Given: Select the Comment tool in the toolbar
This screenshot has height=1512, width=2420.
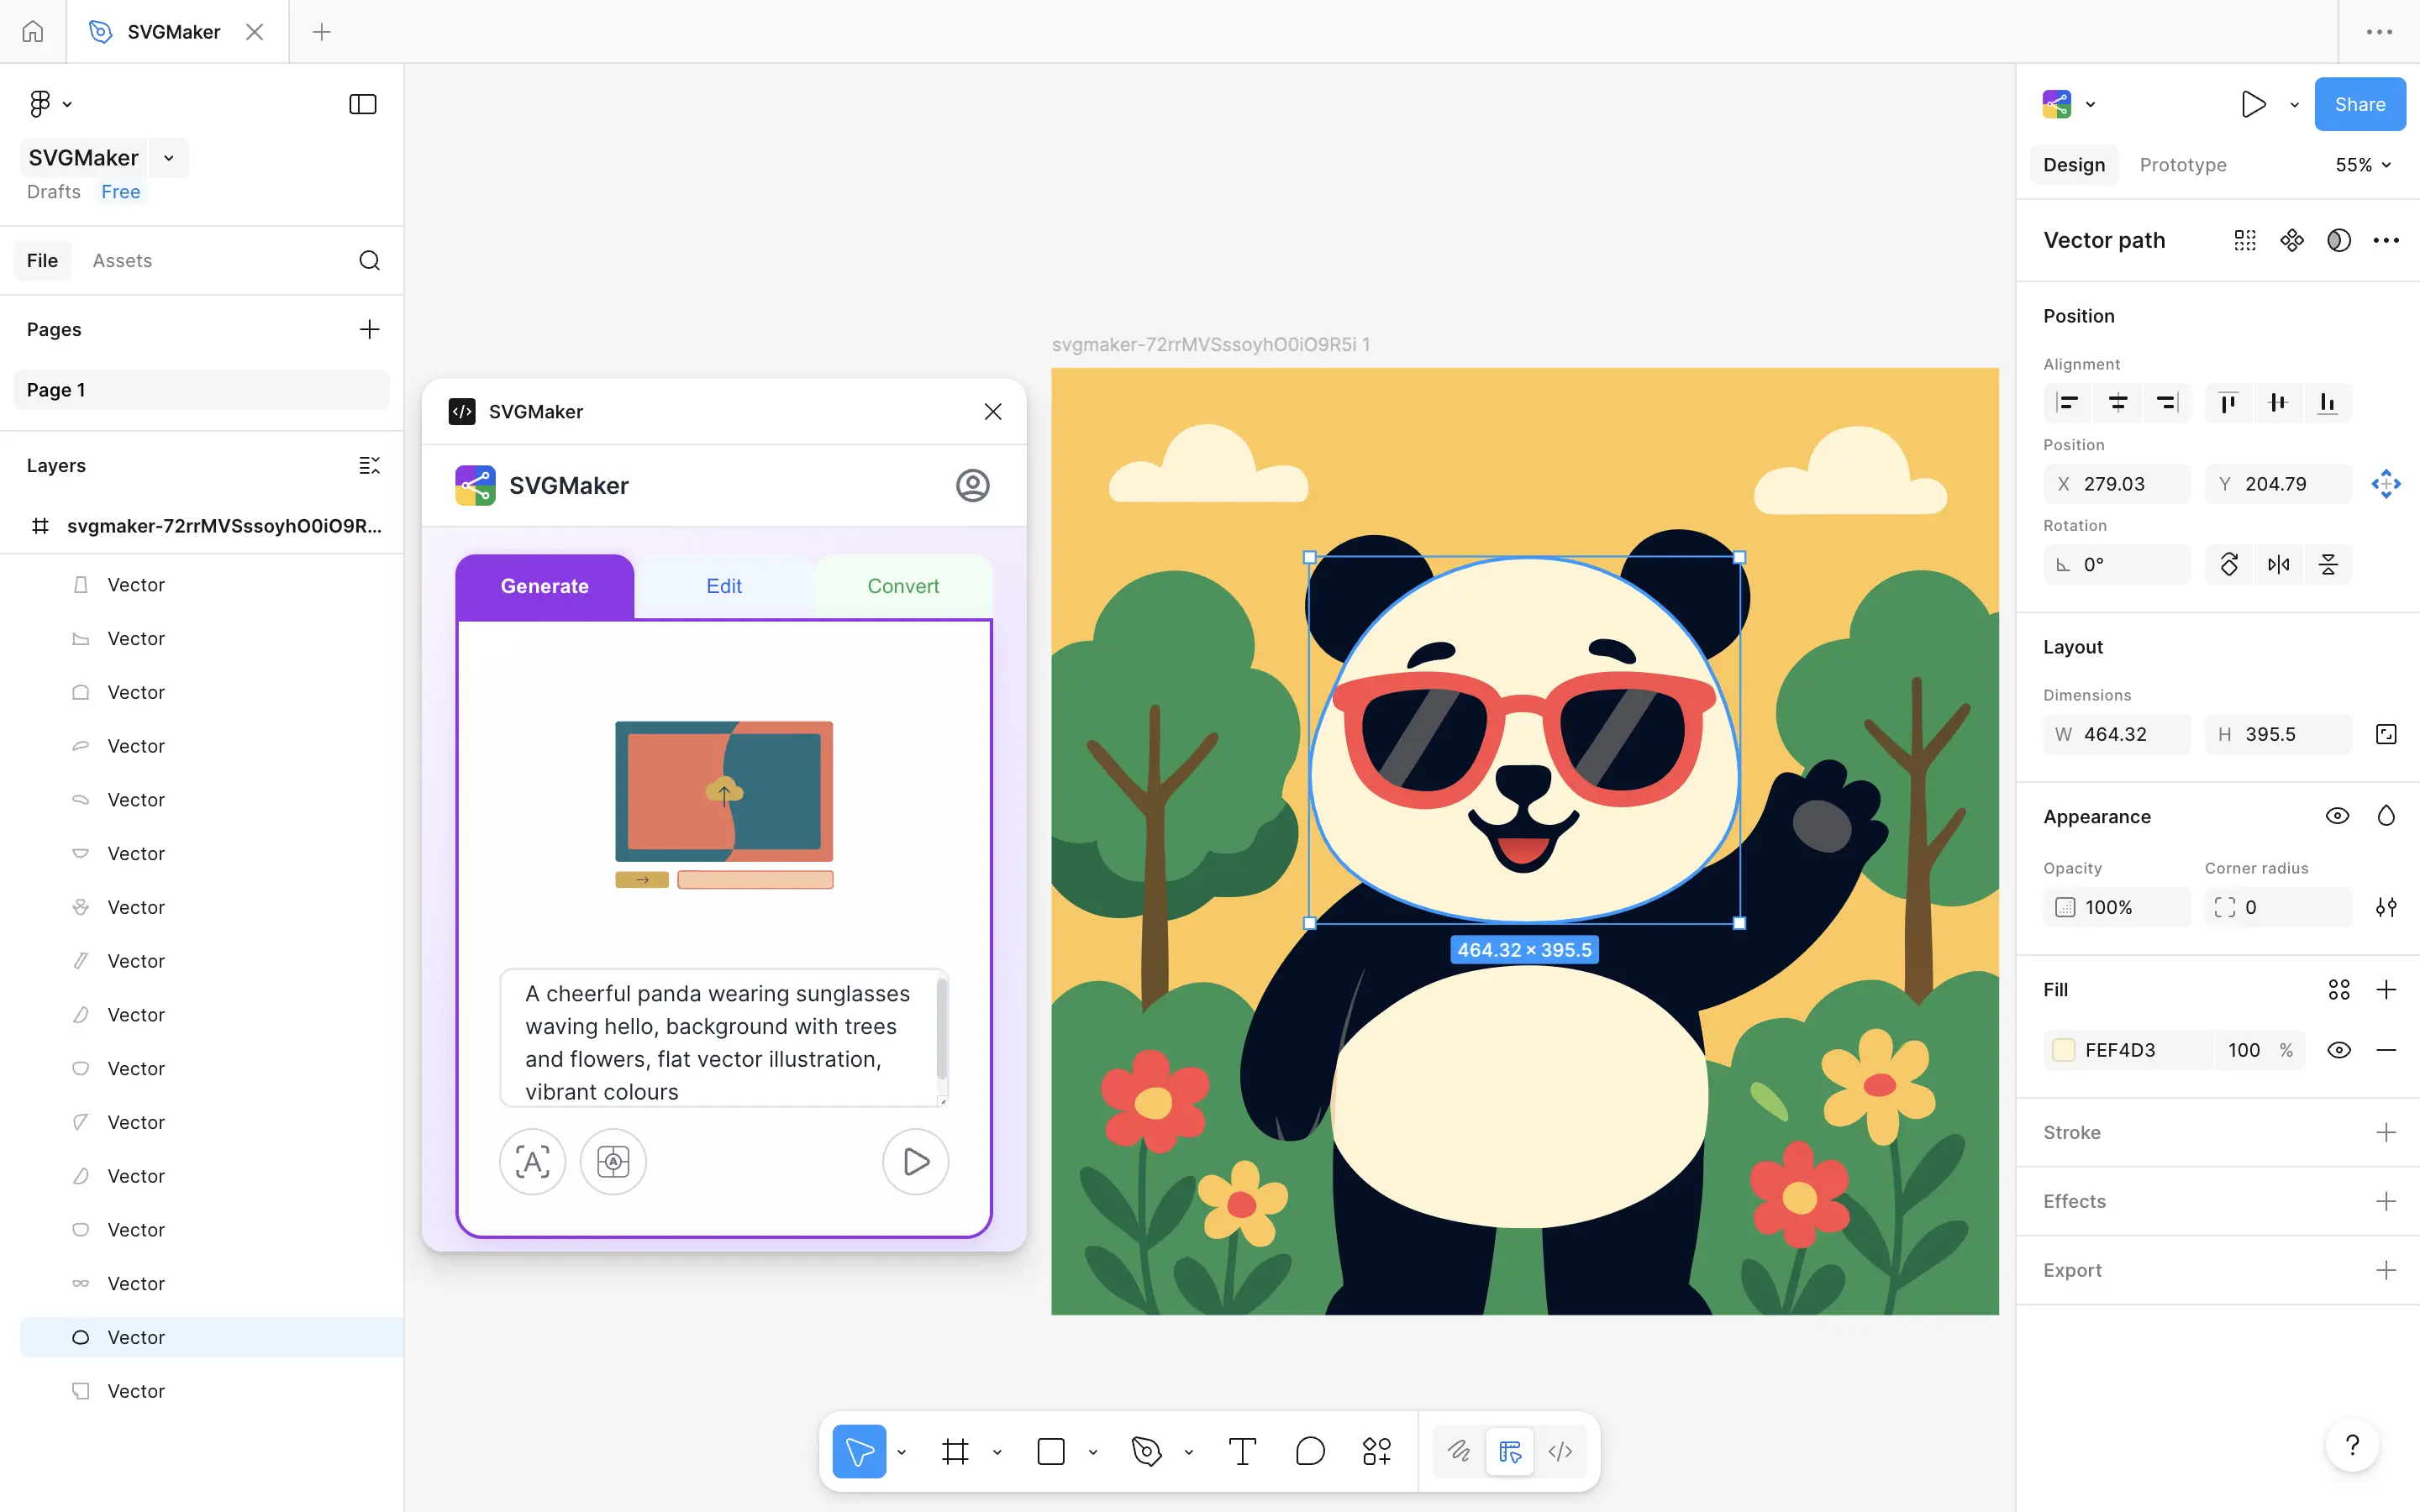Looking at the screenshot, I should (1309, 1451).
